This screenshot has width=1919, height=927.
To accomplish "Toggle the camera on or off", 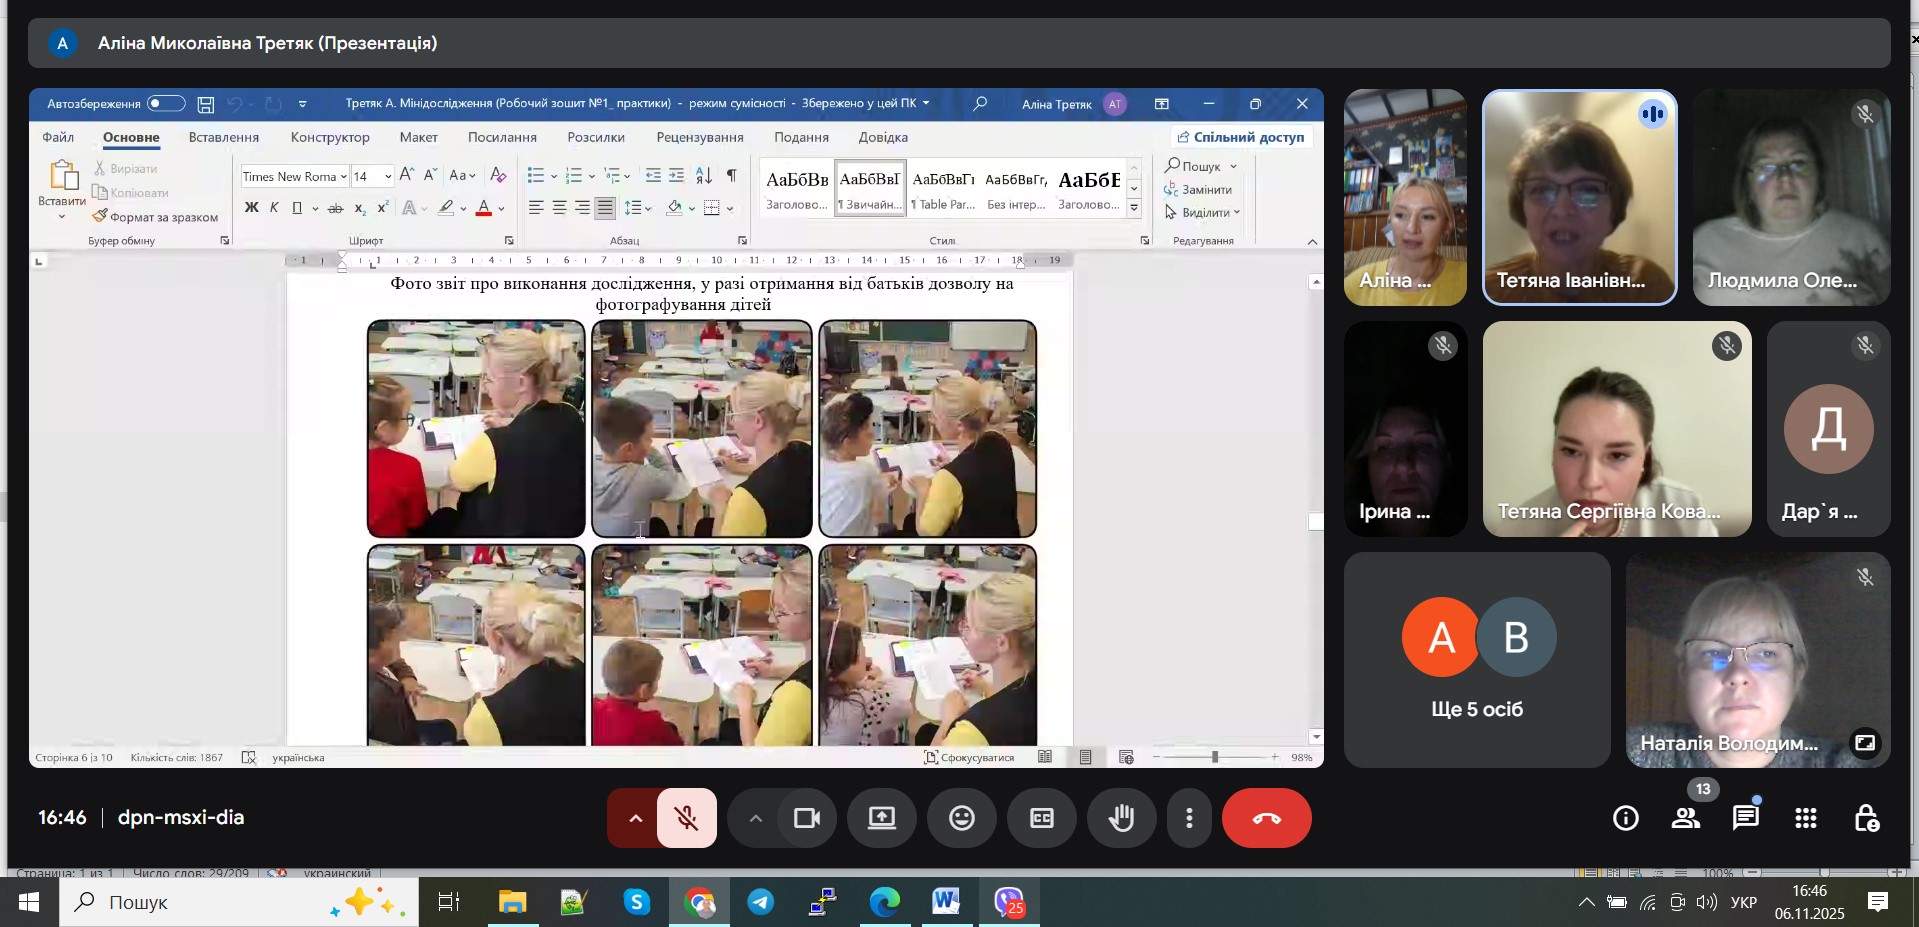I will pyautogui.click(x=806, y=818).
